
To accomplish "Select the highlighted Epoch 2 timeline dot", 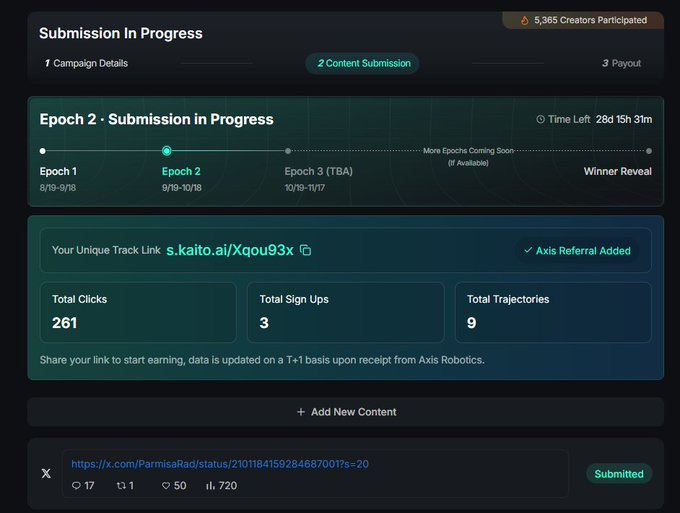I will [167, 151].
